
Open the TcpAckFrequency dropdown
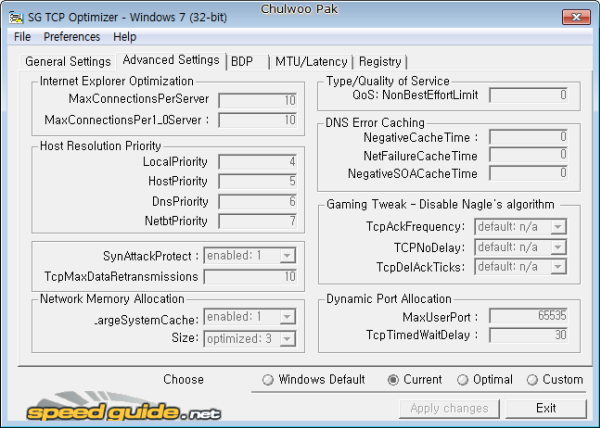pyautogui.click(x=558, y=227)
